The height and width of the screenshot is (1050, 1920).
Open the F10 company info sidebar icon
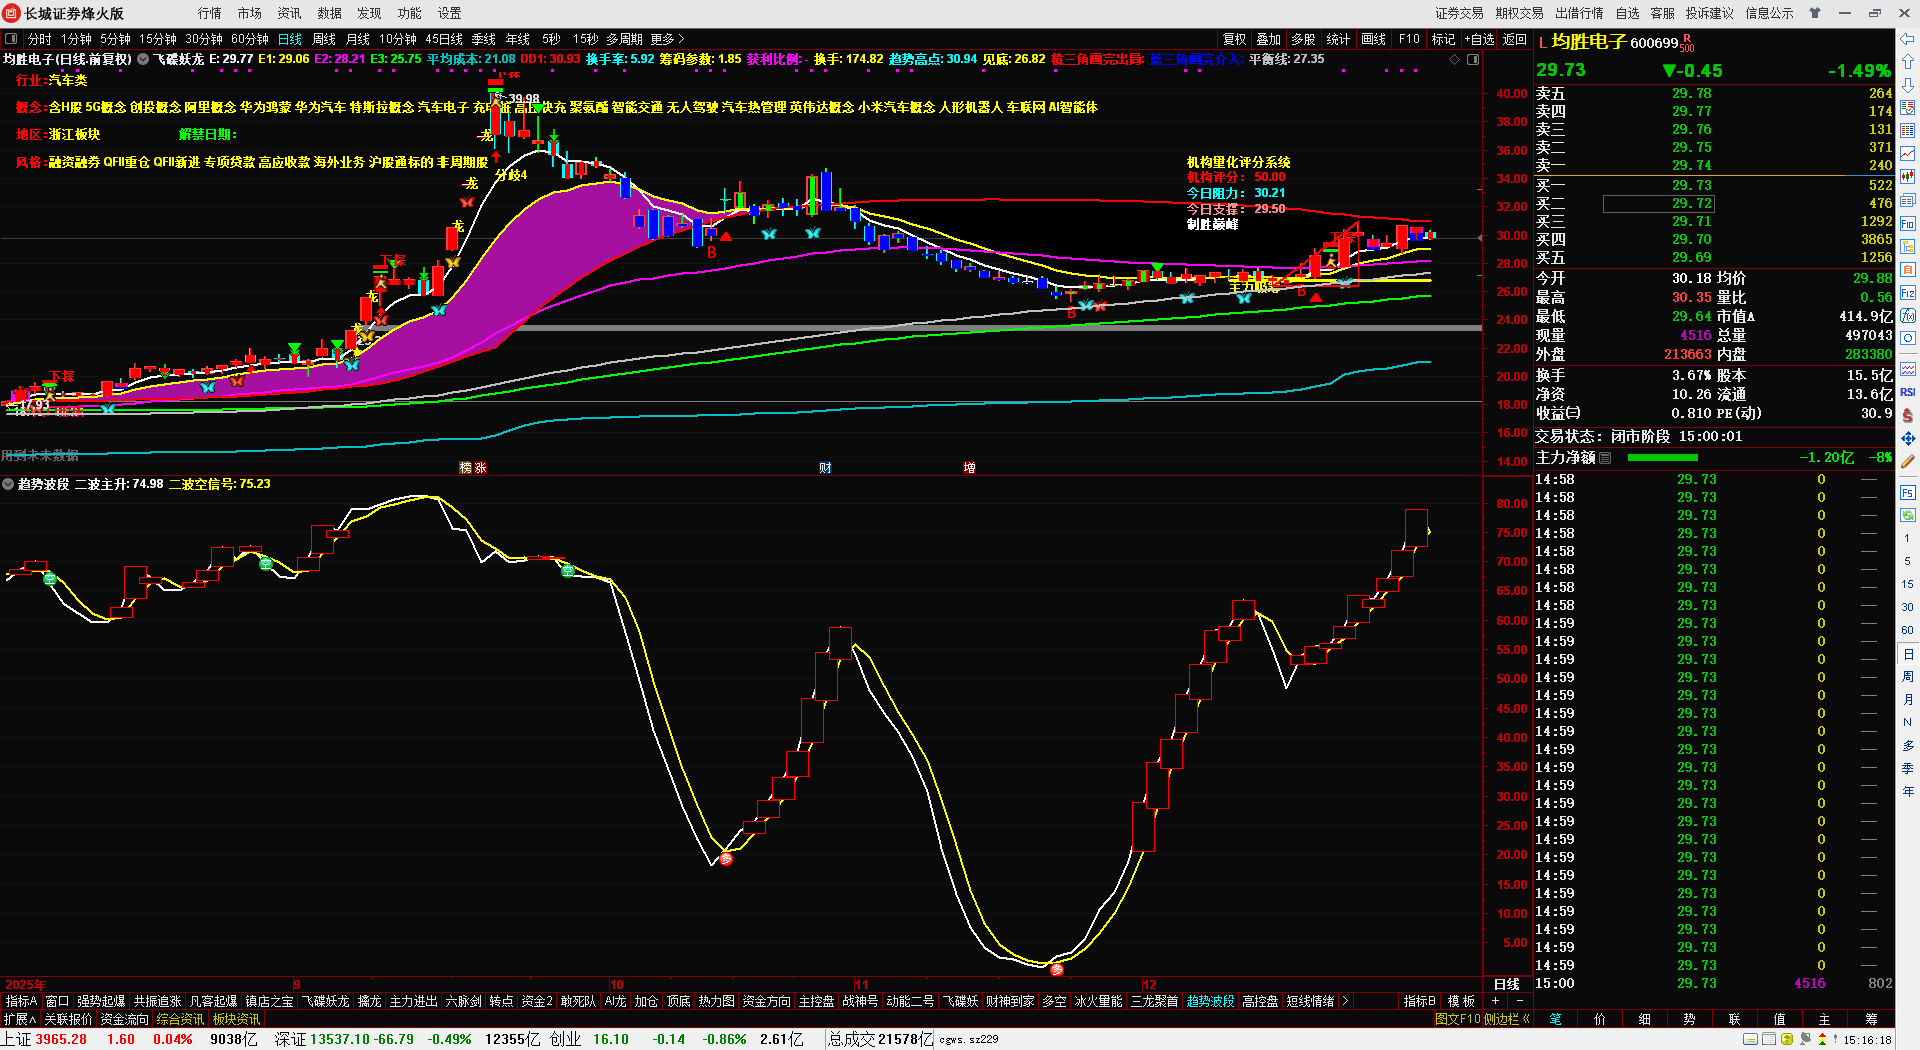(1908, 223)
